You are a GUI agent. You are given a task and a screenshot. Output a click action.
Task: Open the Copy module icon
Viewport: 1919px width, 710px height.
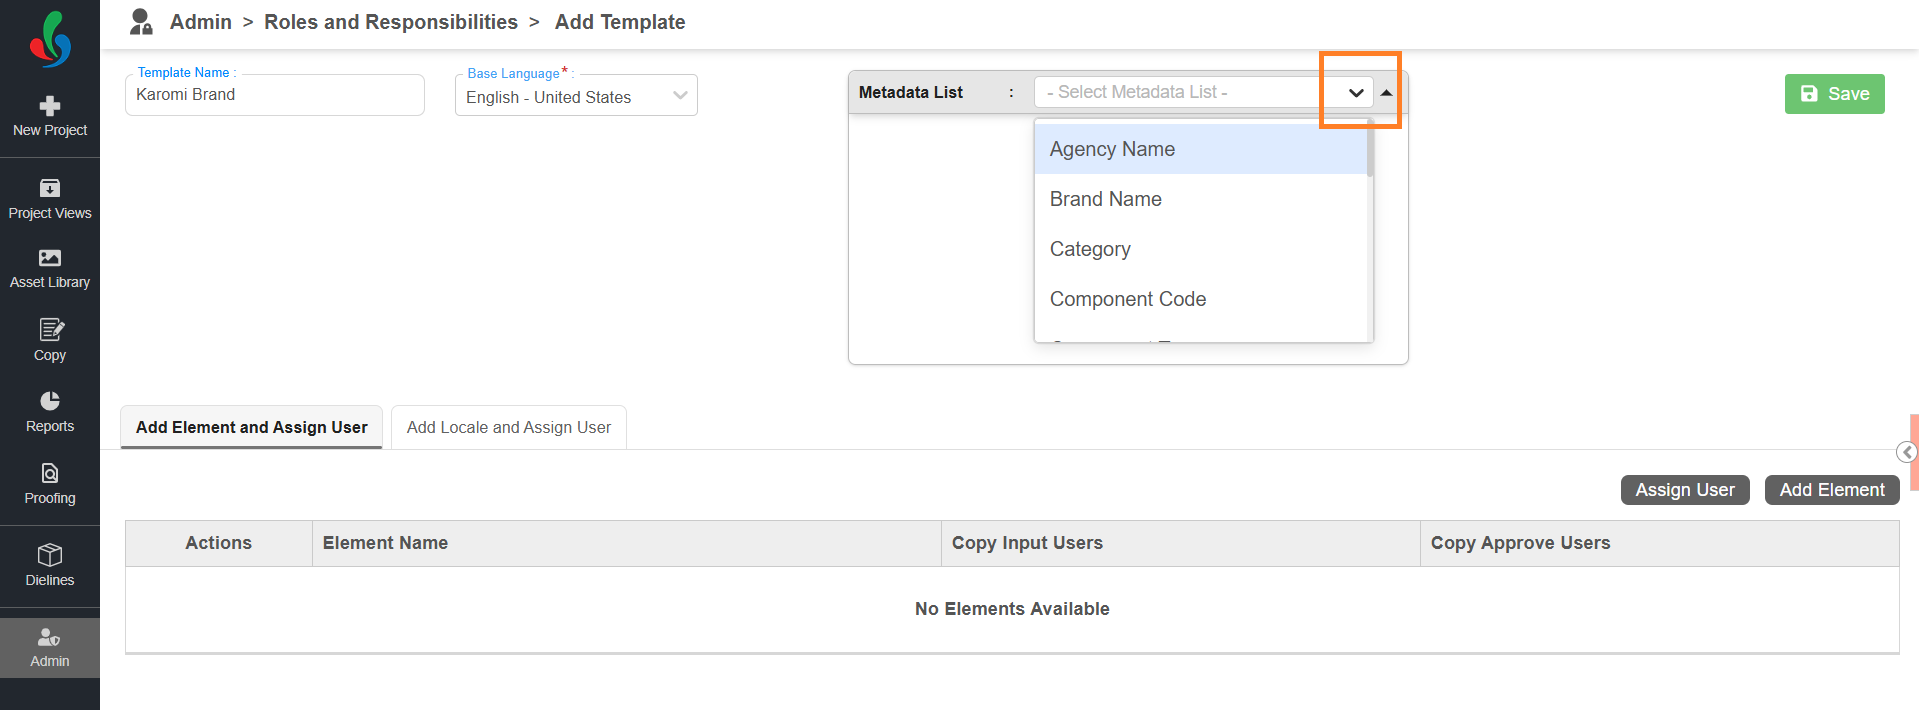click(x=50, y=330)
